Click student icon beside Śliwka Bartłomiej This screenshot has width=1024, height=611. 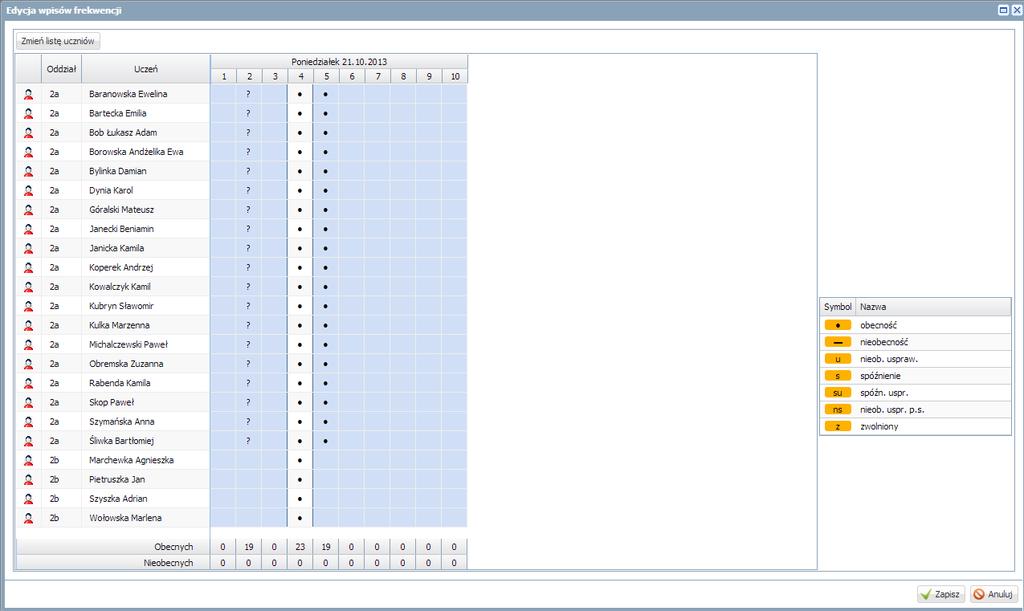(x=28, y=441)
